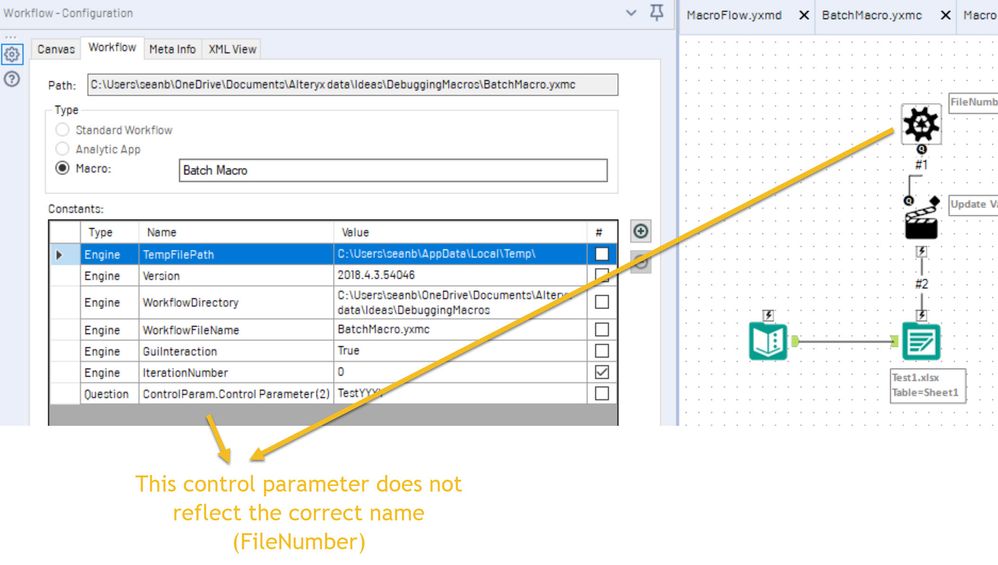
Task: Switch to the BatchMacro.yxmc document tab
Action: (x=871, y=15)
